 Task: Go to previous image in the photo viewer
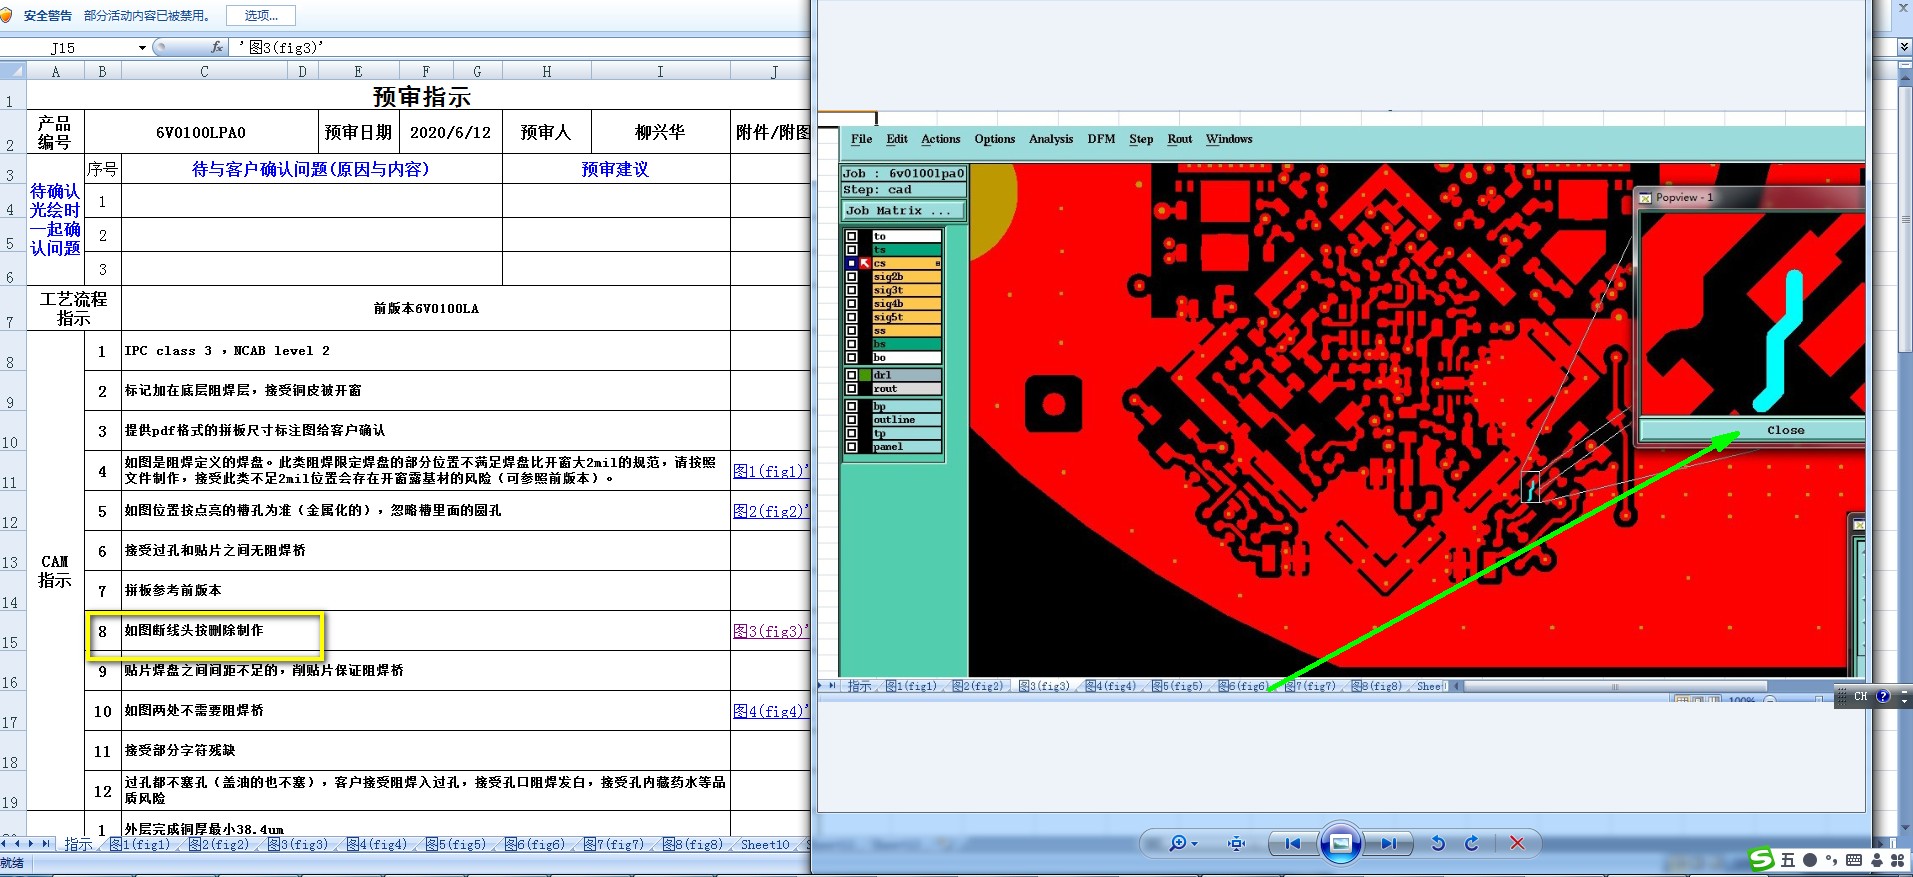1293,843
